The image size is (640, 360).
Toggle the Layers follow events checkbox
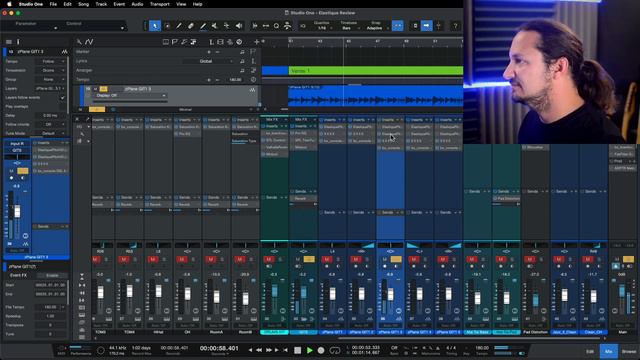tap(62, 98)
